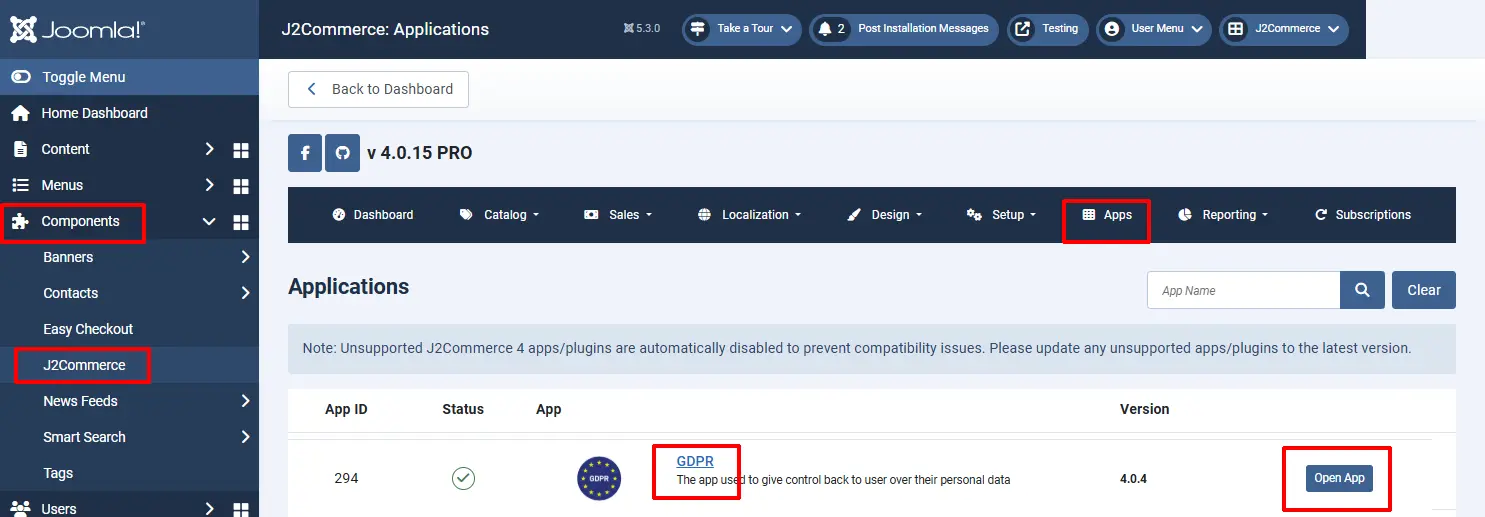The height and width of the screenshot is (517, 1485).
Task: Open the Sales menu
Action: pyautogui.click(x=618, y=215)
